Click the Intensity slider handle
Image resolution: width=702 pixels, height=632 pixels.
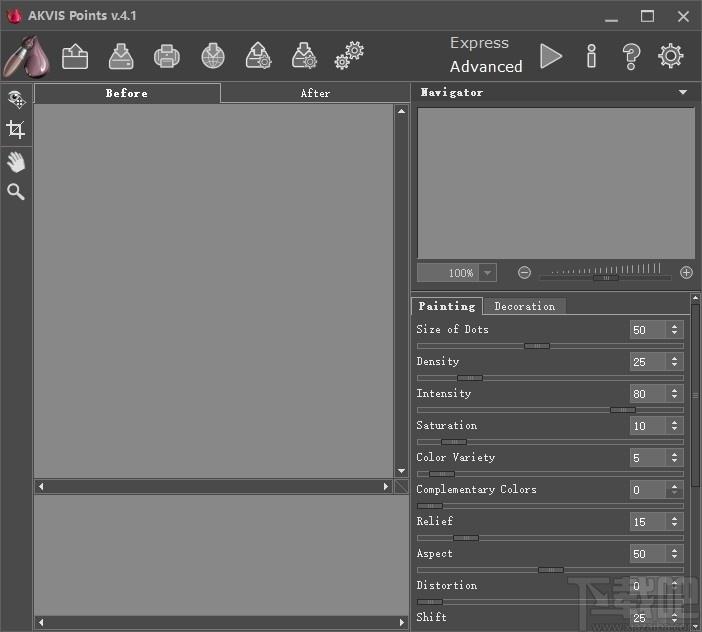[622, 410]
